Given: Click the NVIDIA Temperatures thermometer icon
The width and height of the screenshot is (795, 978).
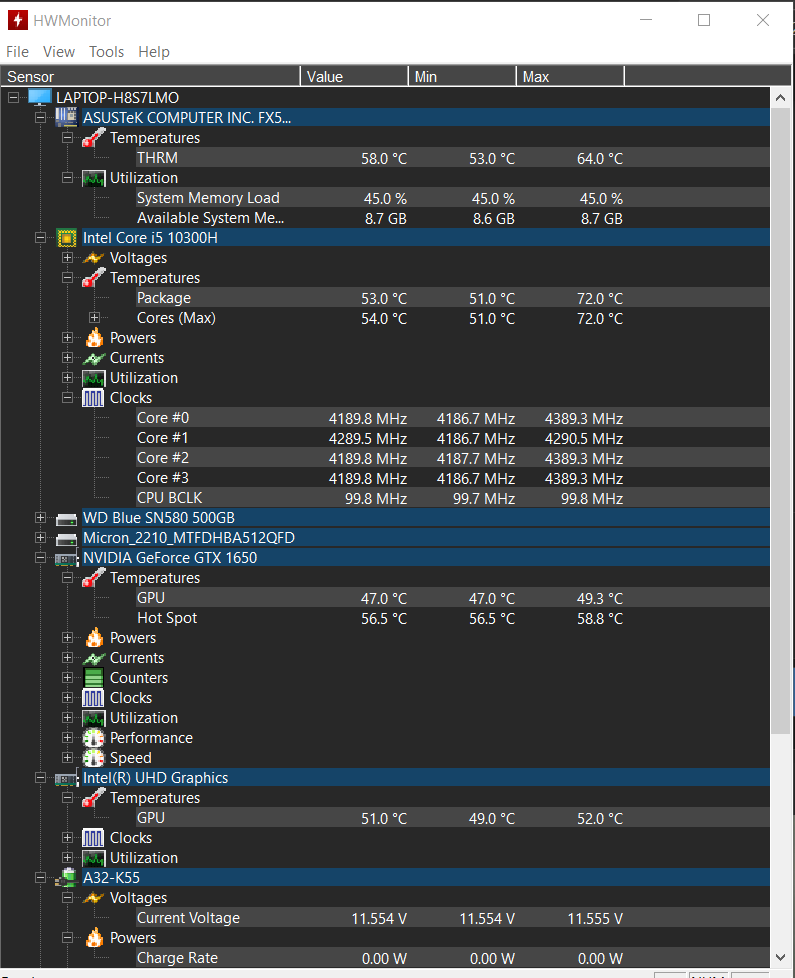Looking at the screenshot, I should [x=94, y=578].
